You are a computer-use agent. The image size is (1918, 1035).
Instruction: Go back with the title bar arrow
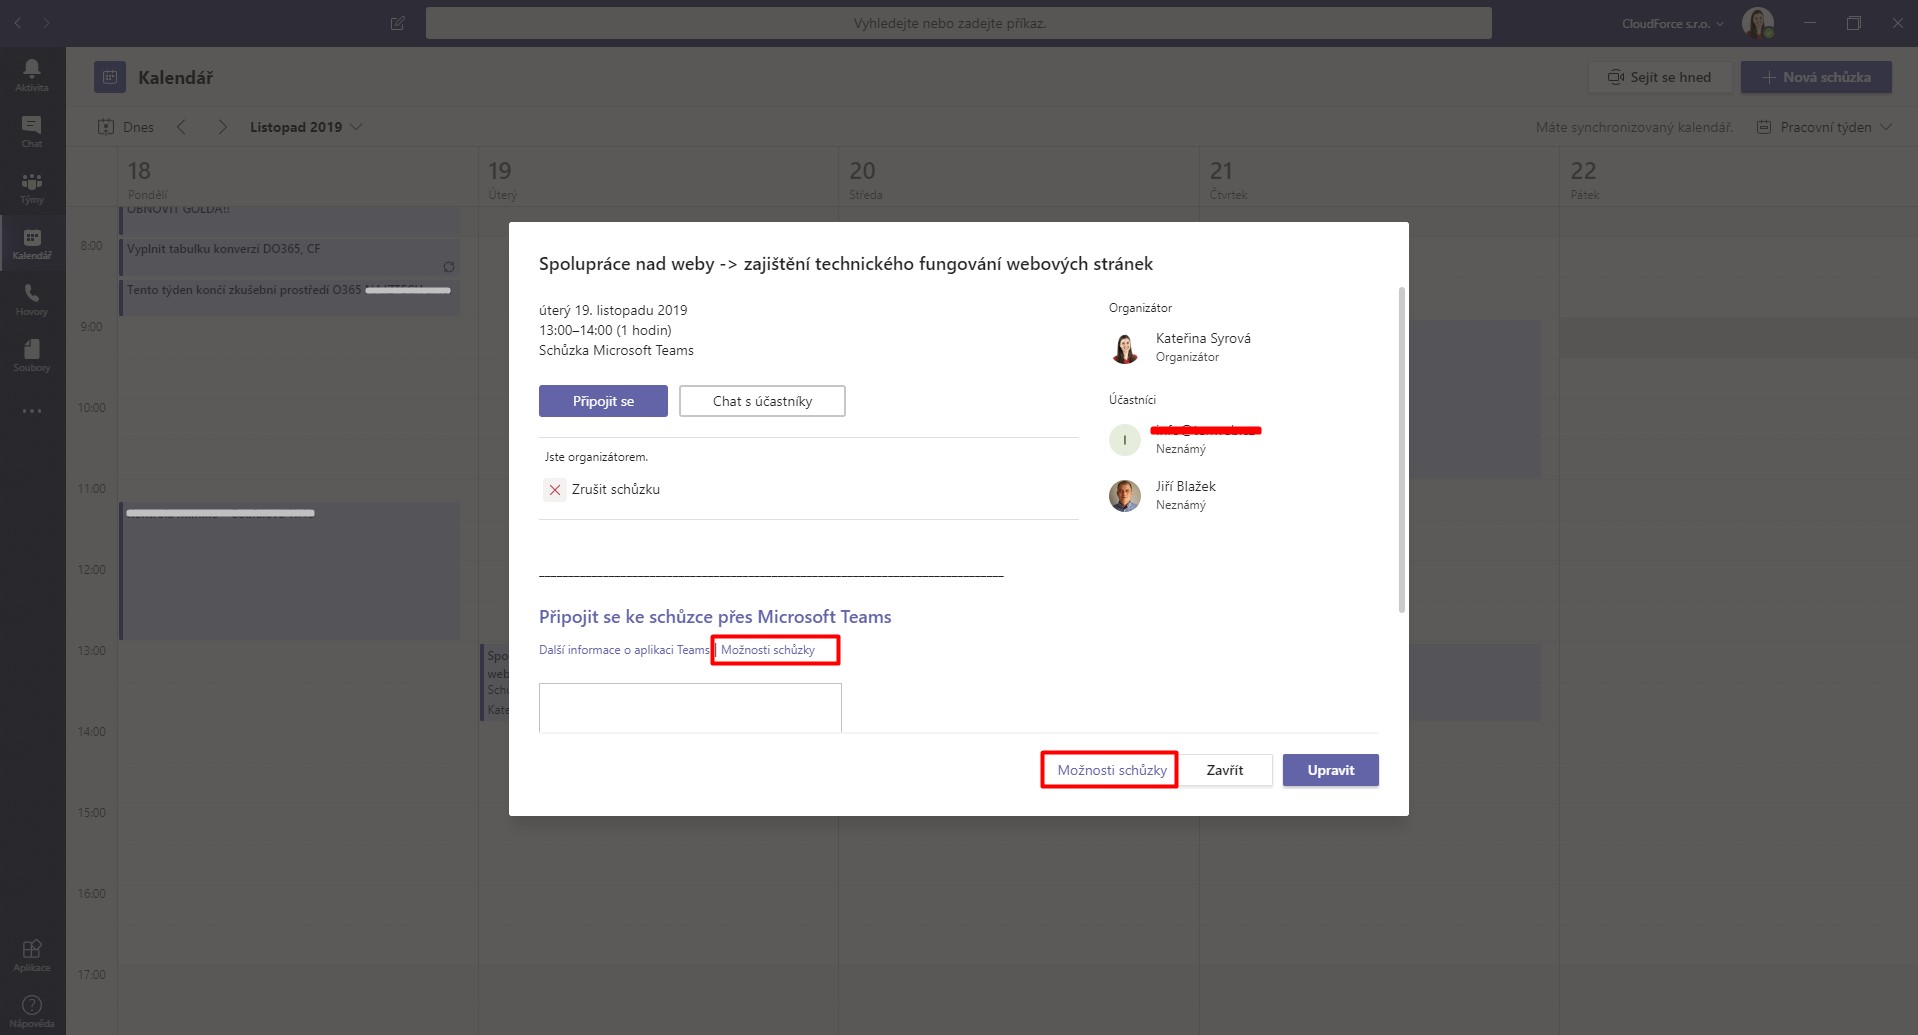17,22
